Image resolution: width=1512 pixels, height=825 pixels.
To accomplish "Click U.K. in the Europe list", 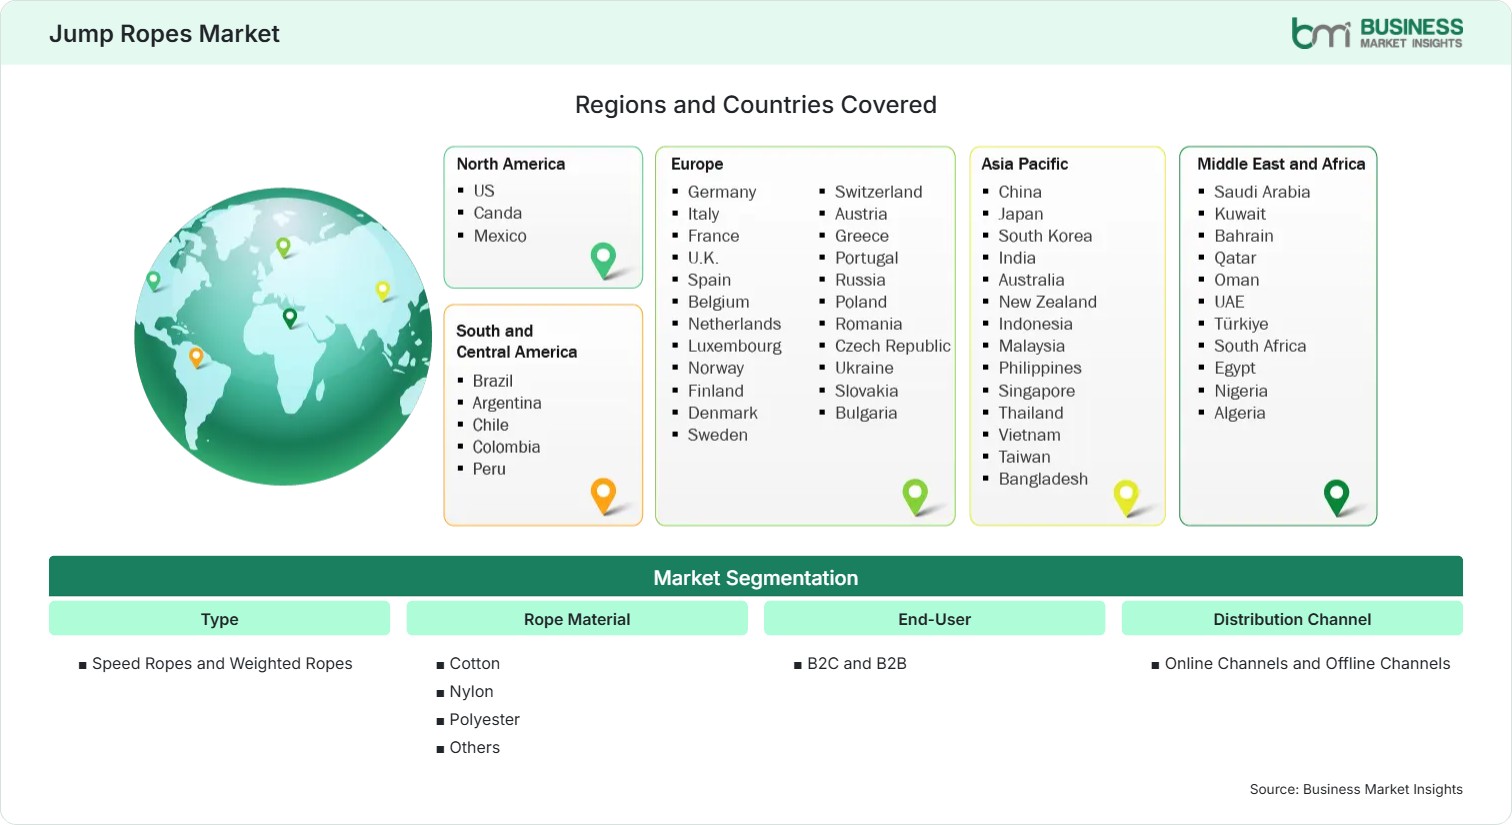I will click(x=703, y=258).
